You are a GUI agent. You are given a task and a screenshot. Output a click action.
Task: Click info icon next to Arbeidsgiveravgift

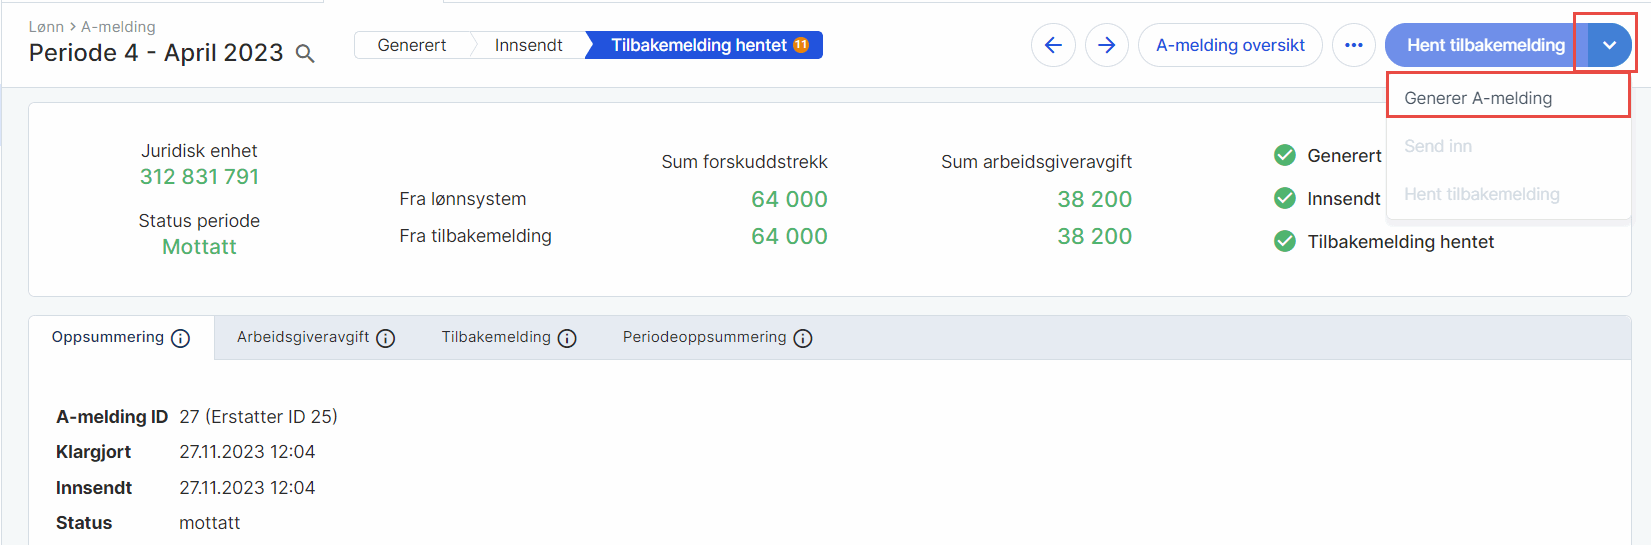click(x=386, y=339)
